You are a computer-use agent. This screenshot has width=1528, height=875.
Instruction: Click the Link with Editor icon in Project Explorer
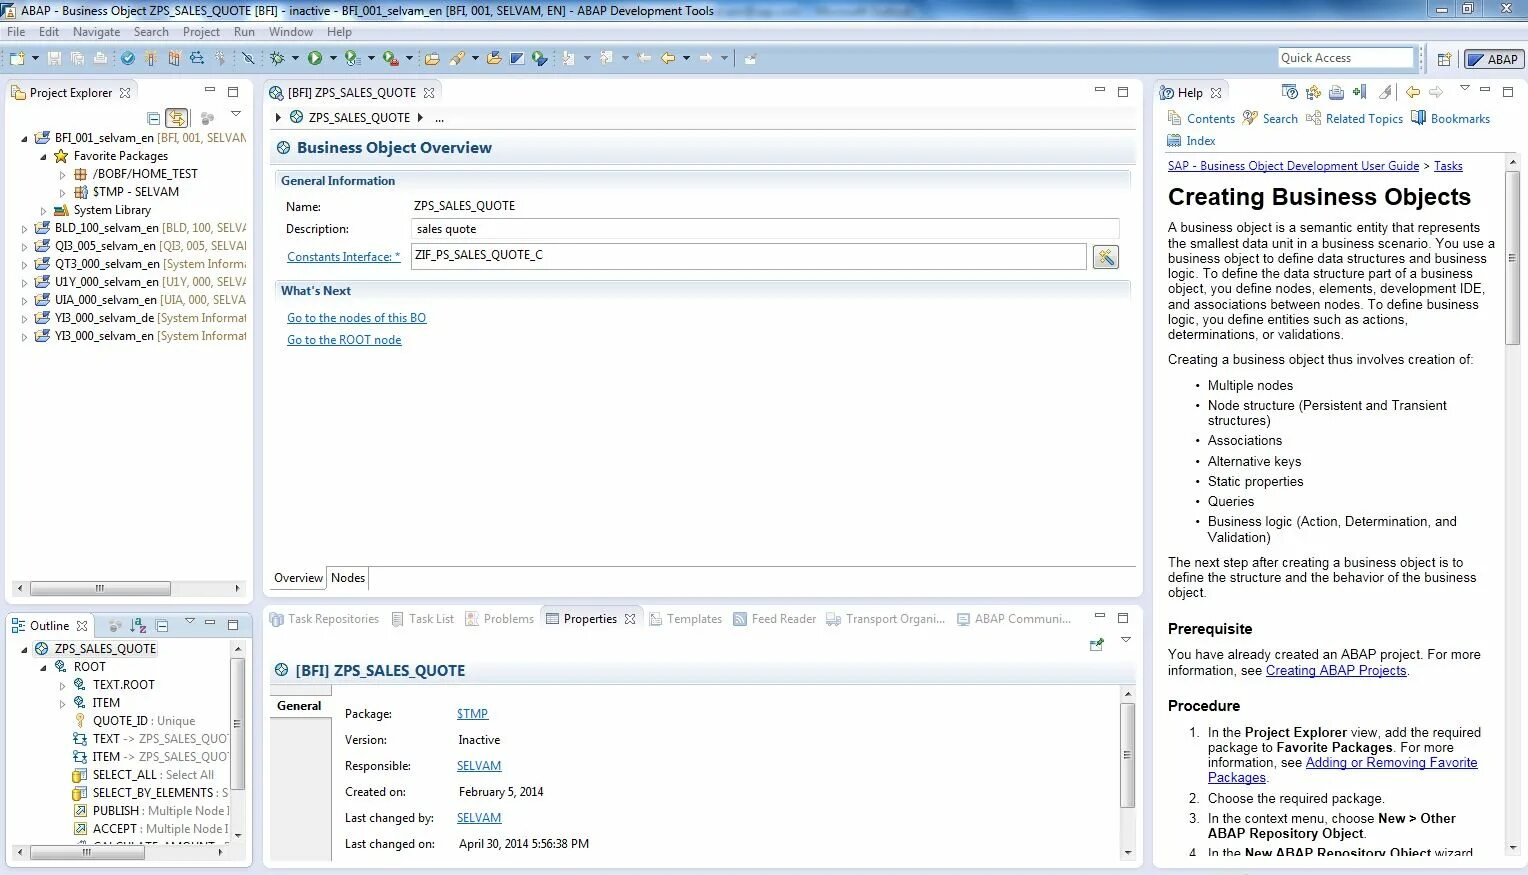tap(177, 118)
